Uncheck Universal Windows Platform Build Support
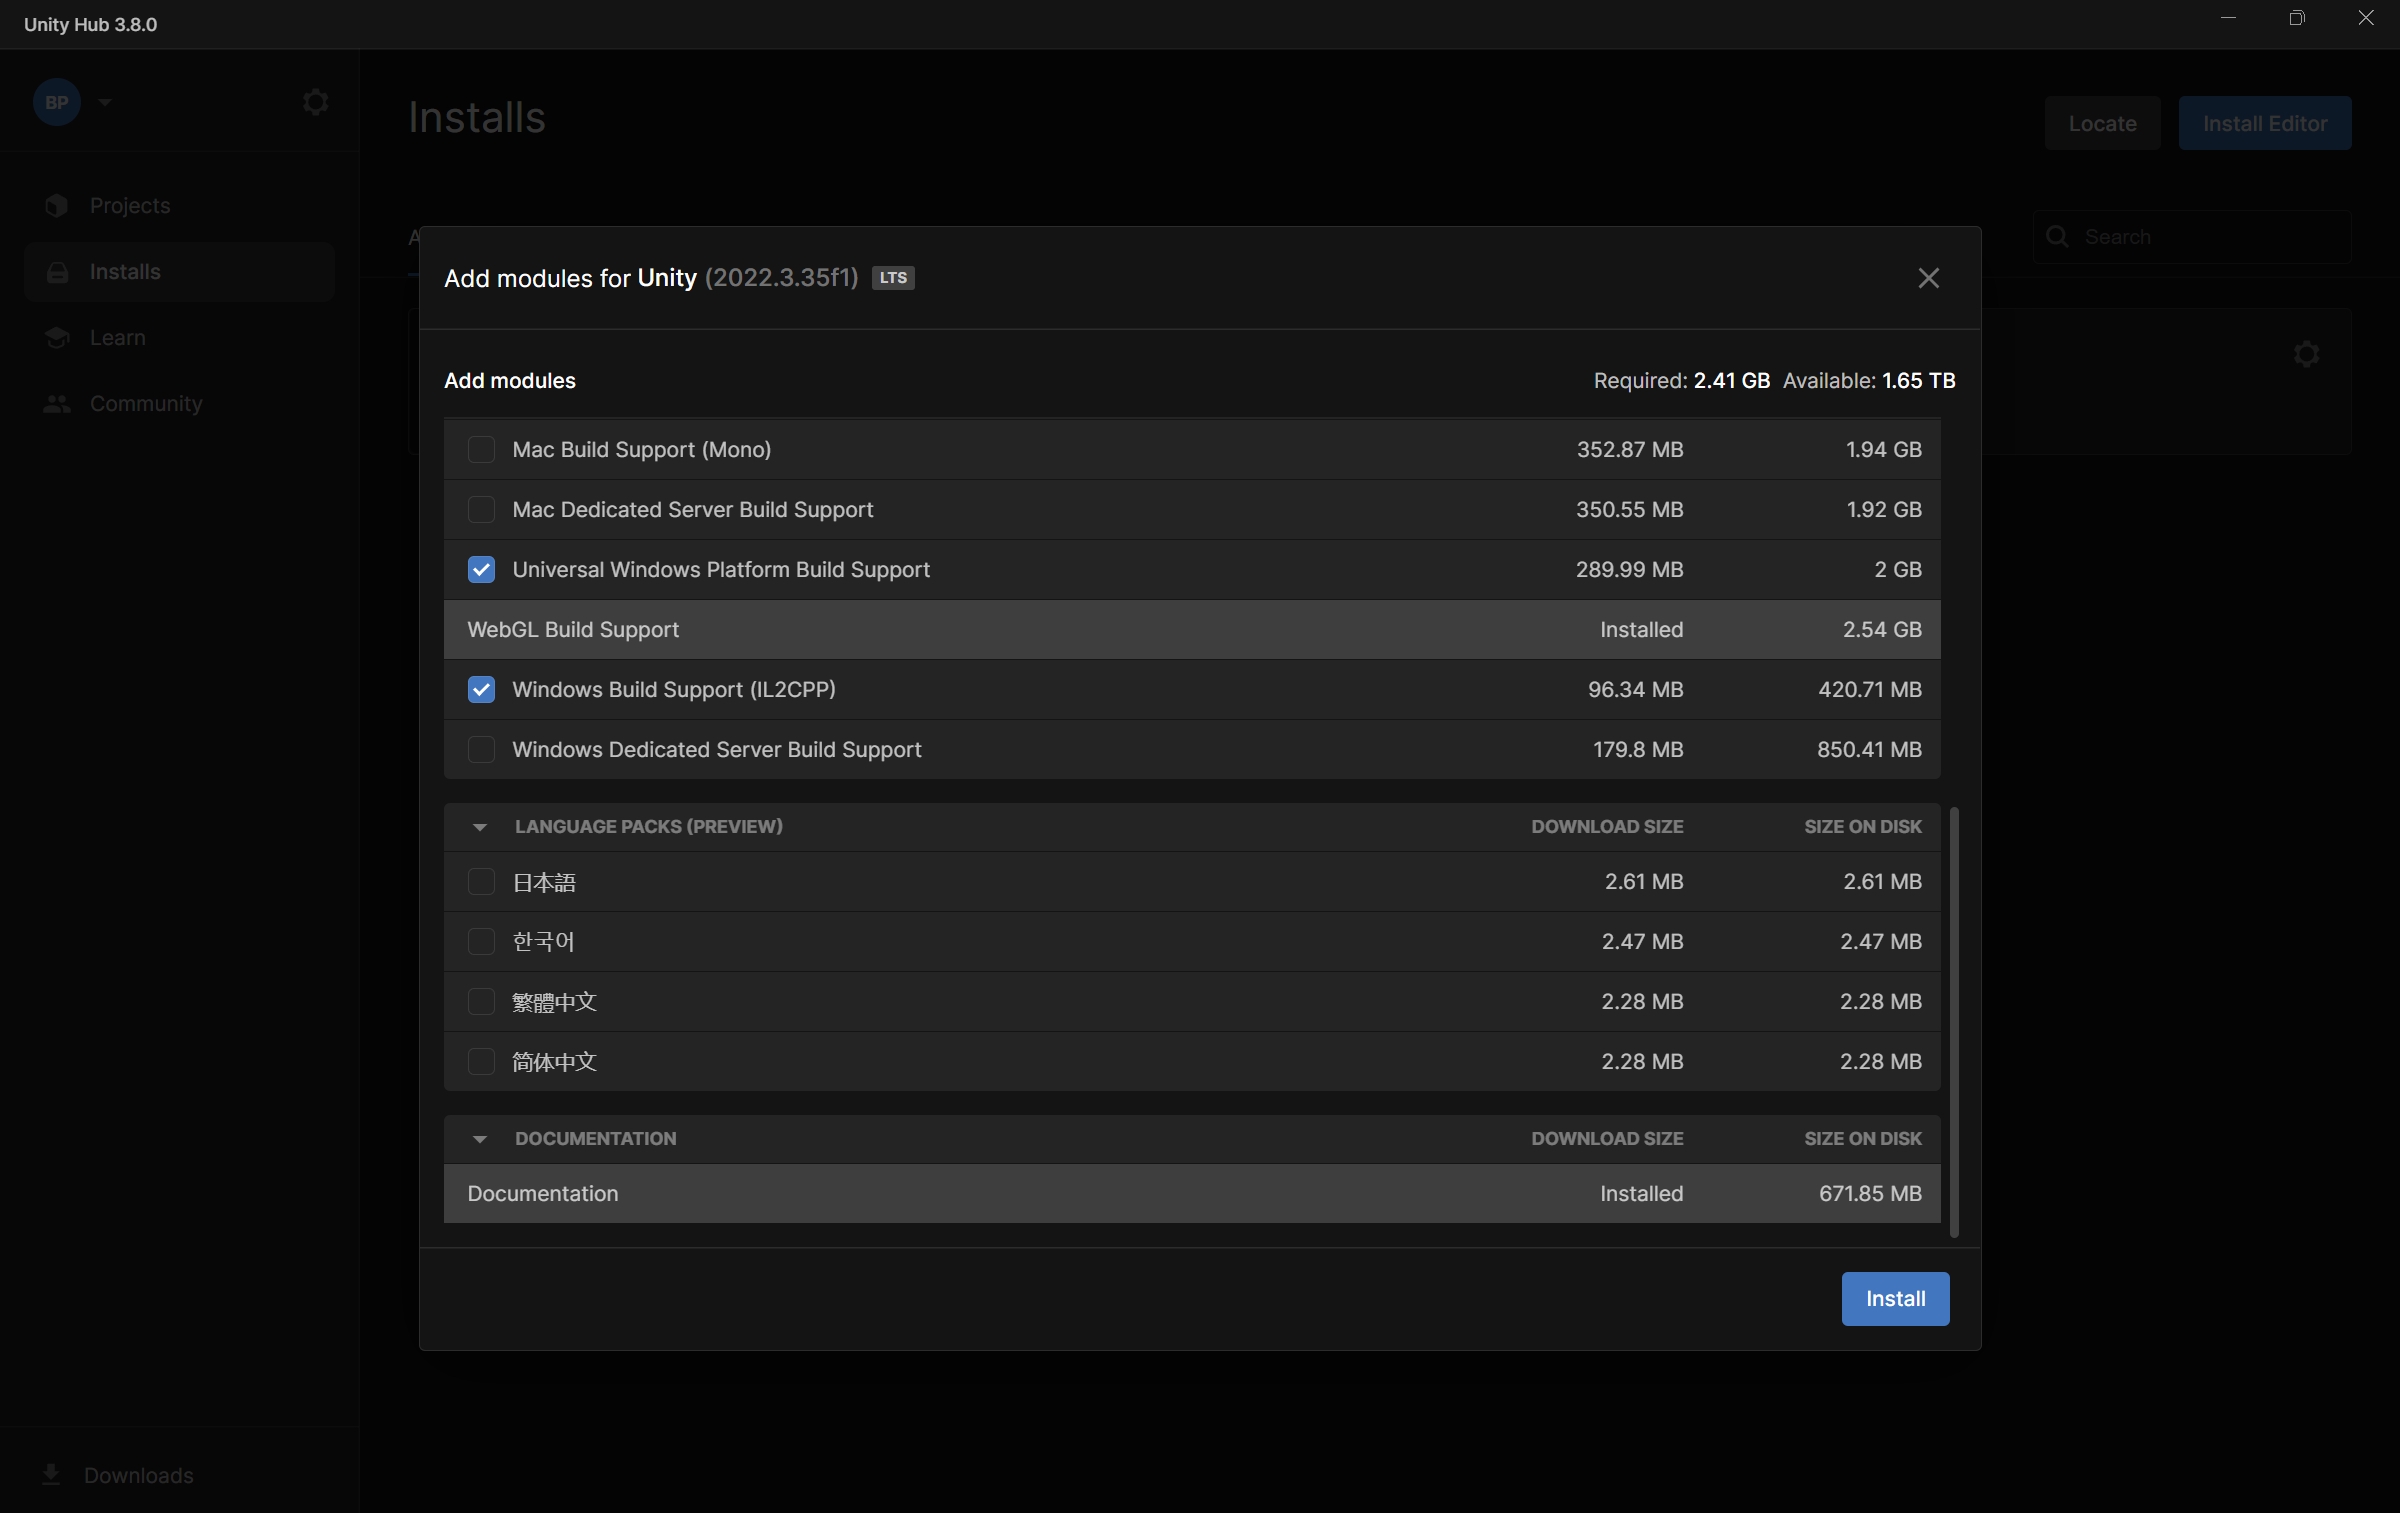 (481, 569)
